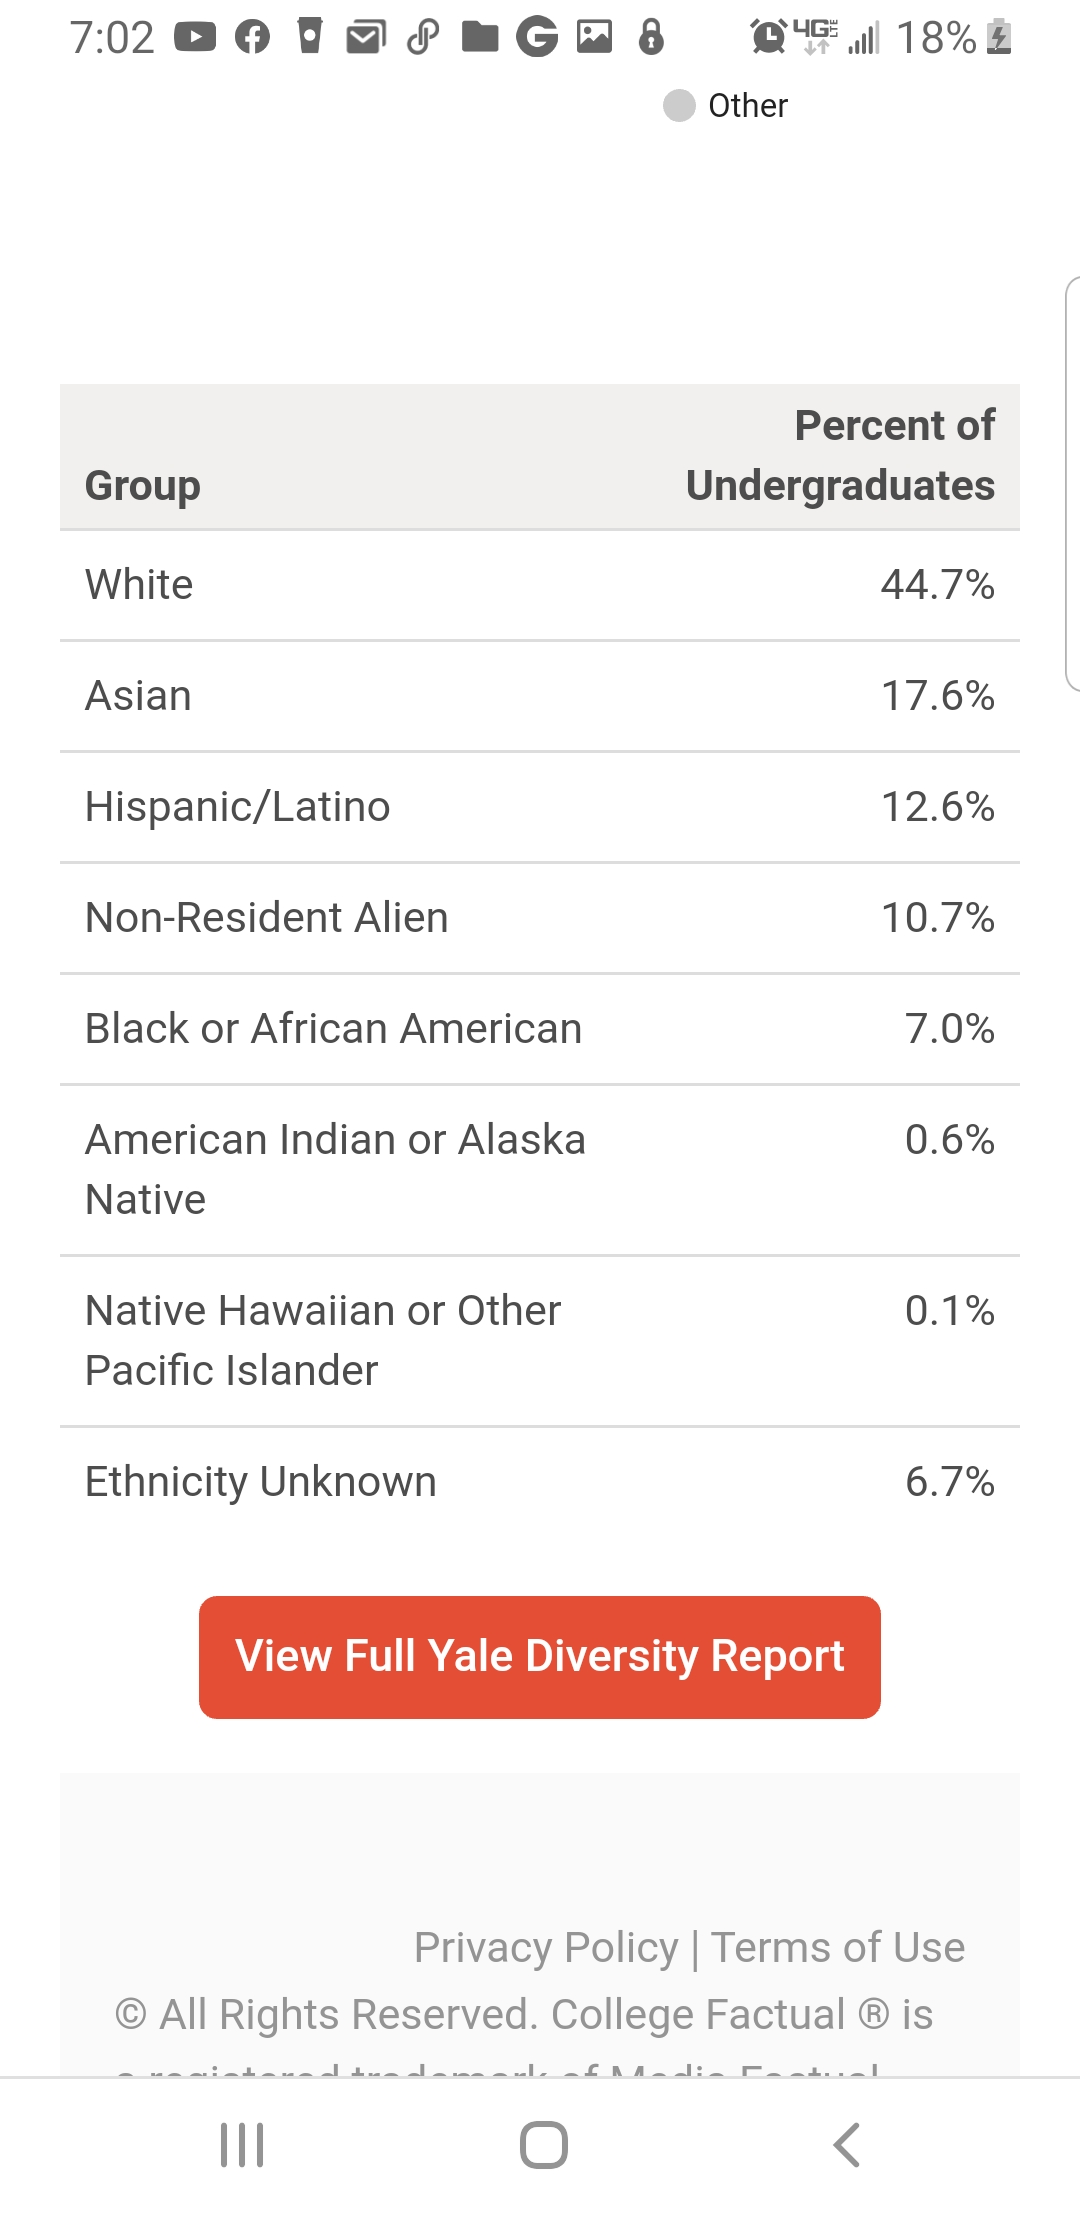The image size is (1080, 2220).
Task: Tap the YouTube notification icon in status bar
Action: point(195,38)
